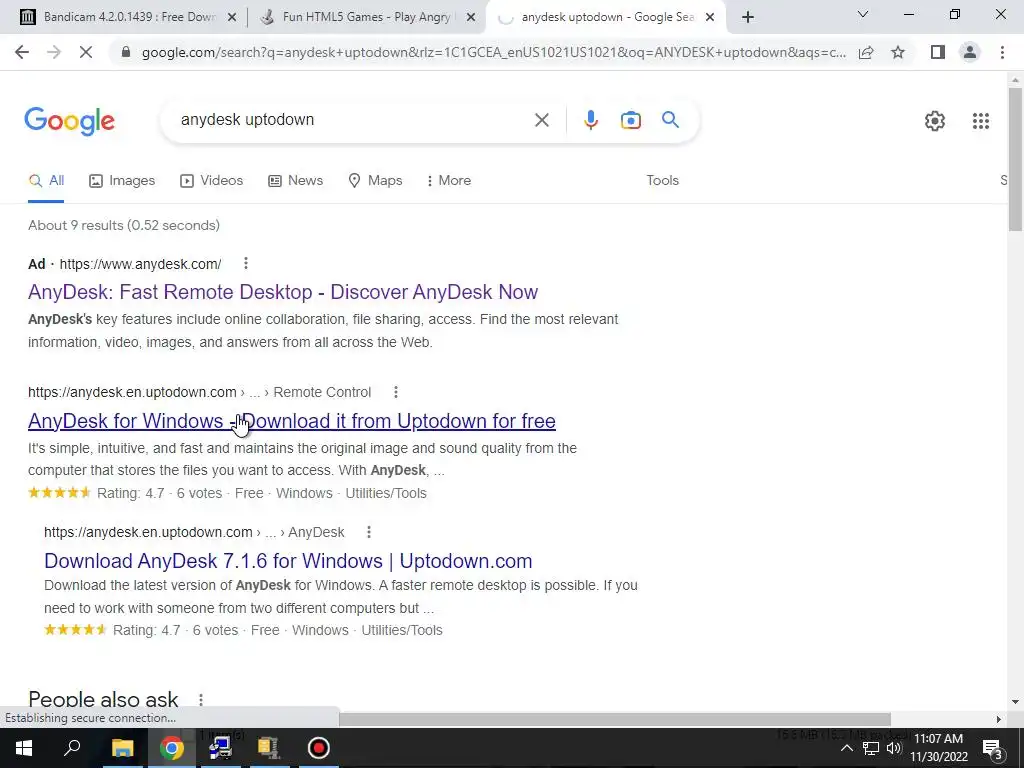Image resolution: width=1024 pixels, height=768 pixels.
Task: Click the vertical page scrollbar thumb
Action: point(1015,159)
